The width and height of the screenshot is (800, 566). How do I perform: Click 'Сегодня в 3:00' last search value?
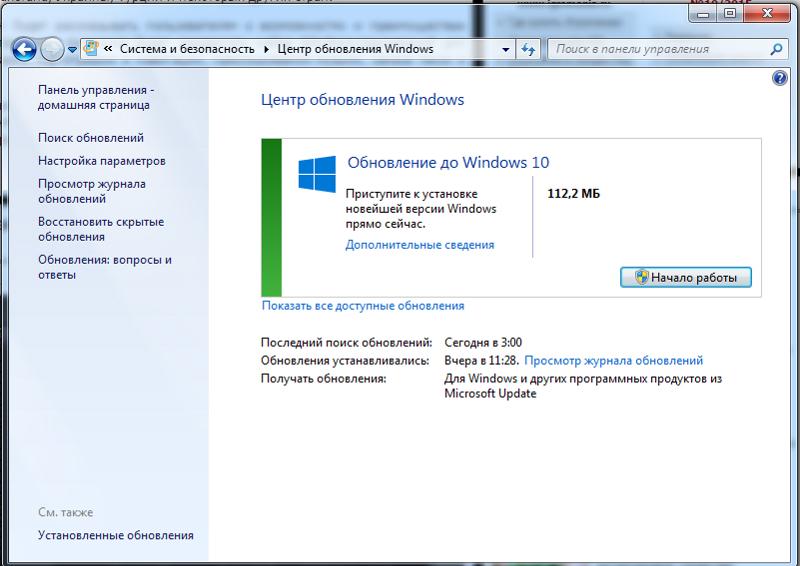(483, 342)
